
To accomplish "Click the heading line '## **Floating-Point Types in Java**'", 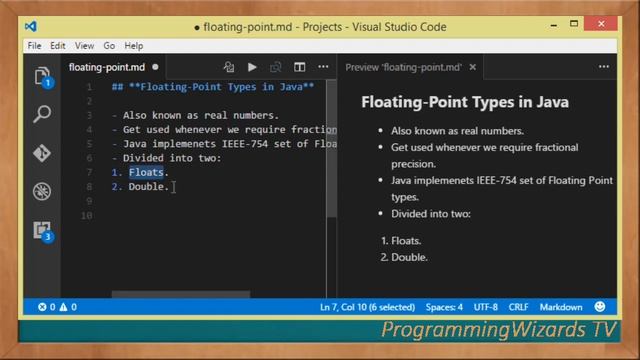I will click(213, 87).
